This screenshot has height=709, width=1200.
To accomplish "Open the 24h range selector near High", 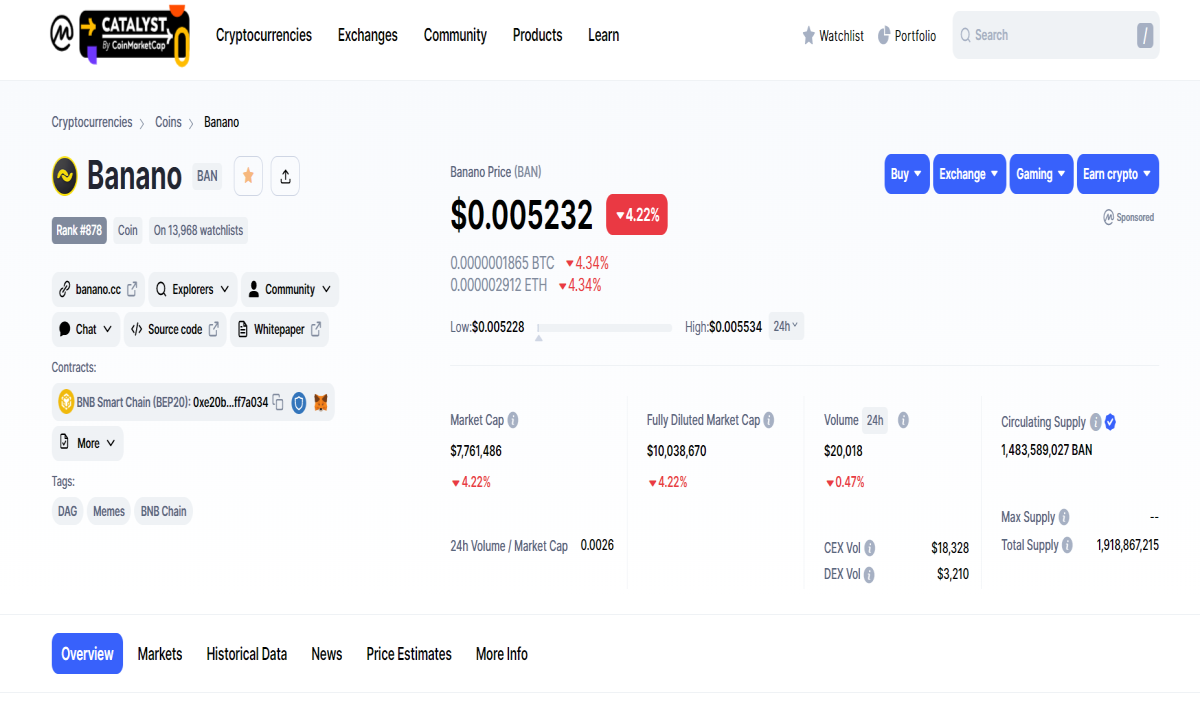I will click(x=786, y=326).
